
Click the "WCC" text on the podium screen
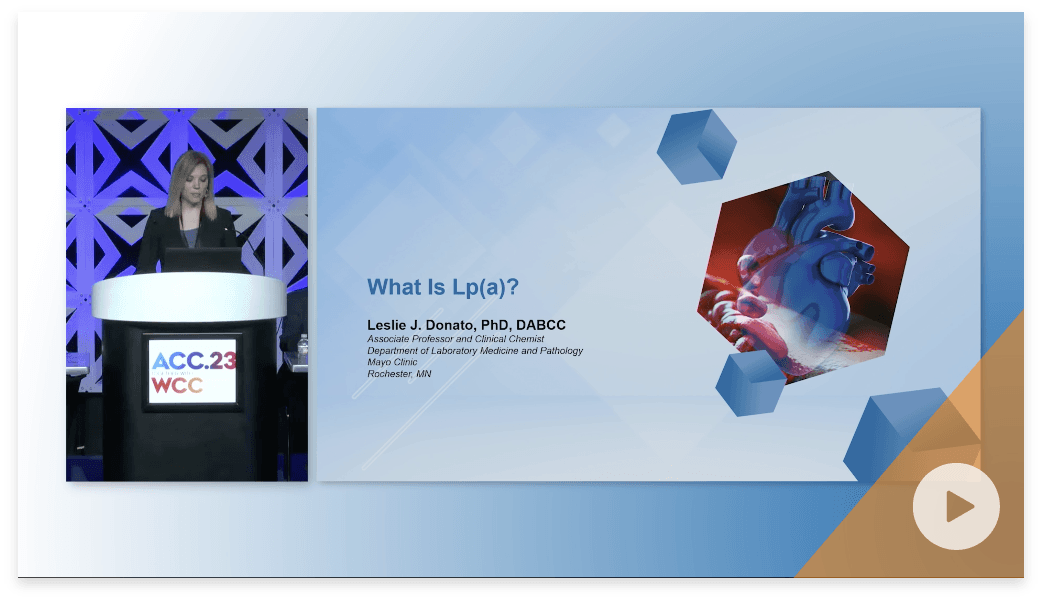(177, 385)
